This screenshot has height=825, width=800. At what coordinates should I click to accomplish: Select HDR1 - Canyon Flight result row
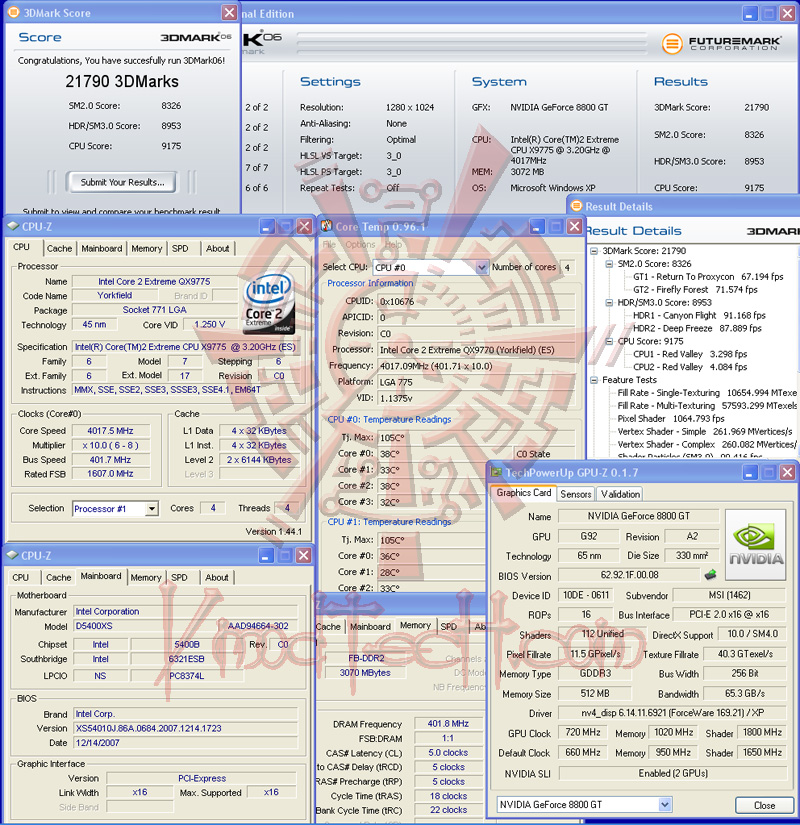click(x=699, y=315)
